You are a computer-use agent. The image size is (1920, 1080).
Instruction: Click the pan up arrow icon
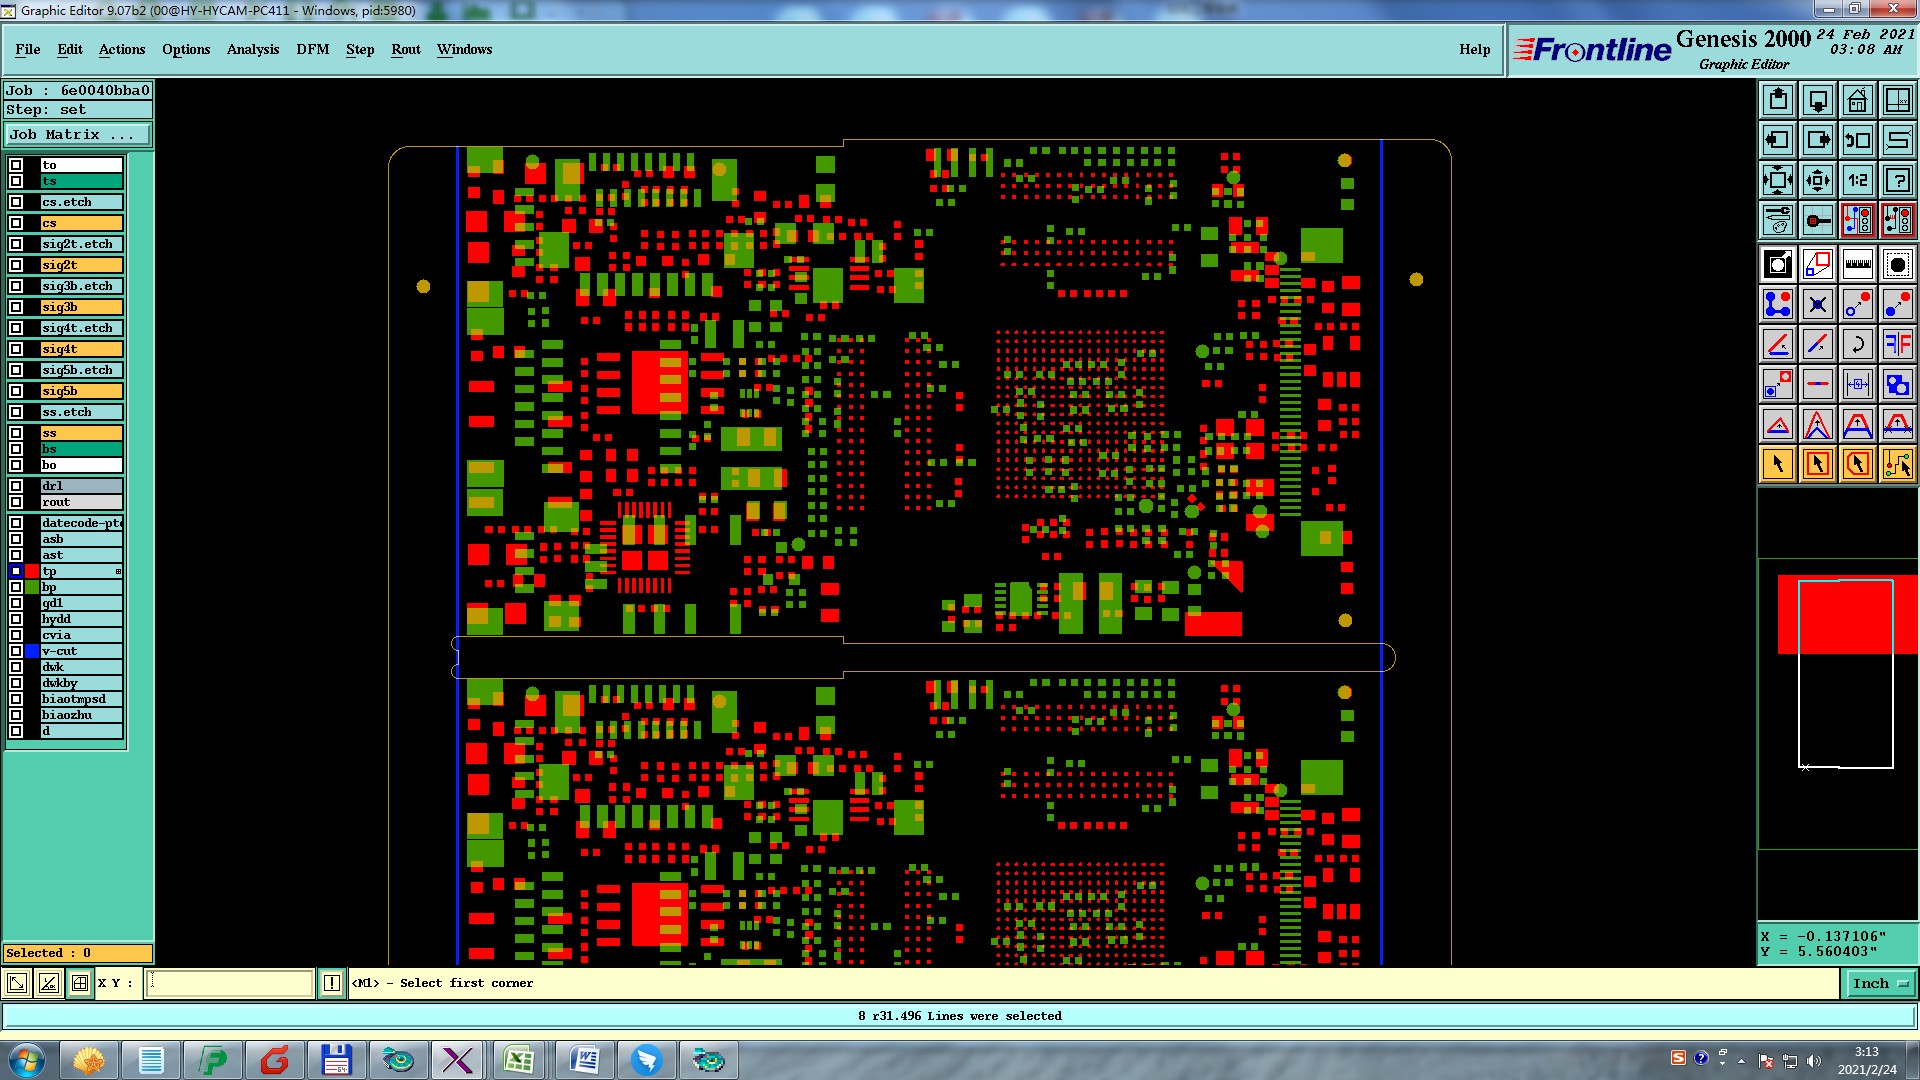[1778, 100]
